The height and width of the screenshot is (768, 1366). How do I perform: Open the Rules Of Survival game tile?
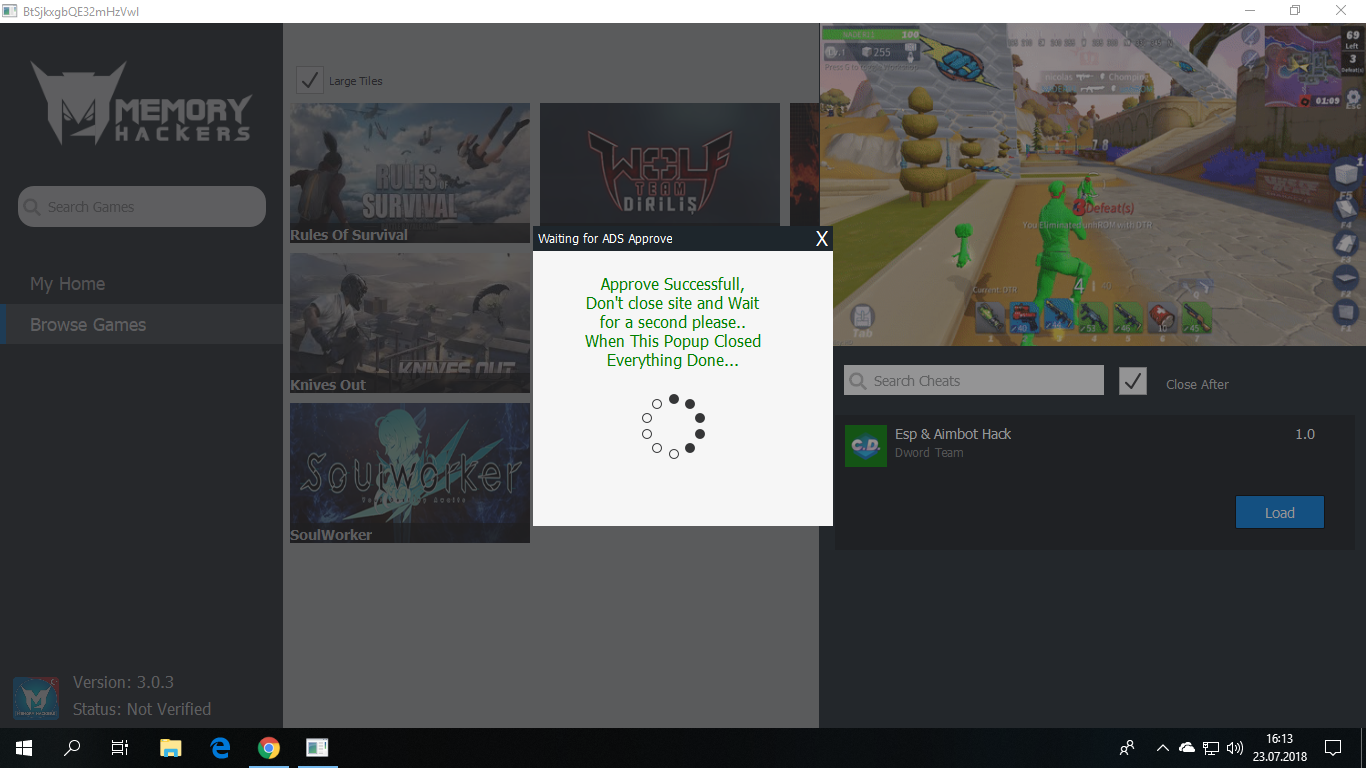(410, 173)
